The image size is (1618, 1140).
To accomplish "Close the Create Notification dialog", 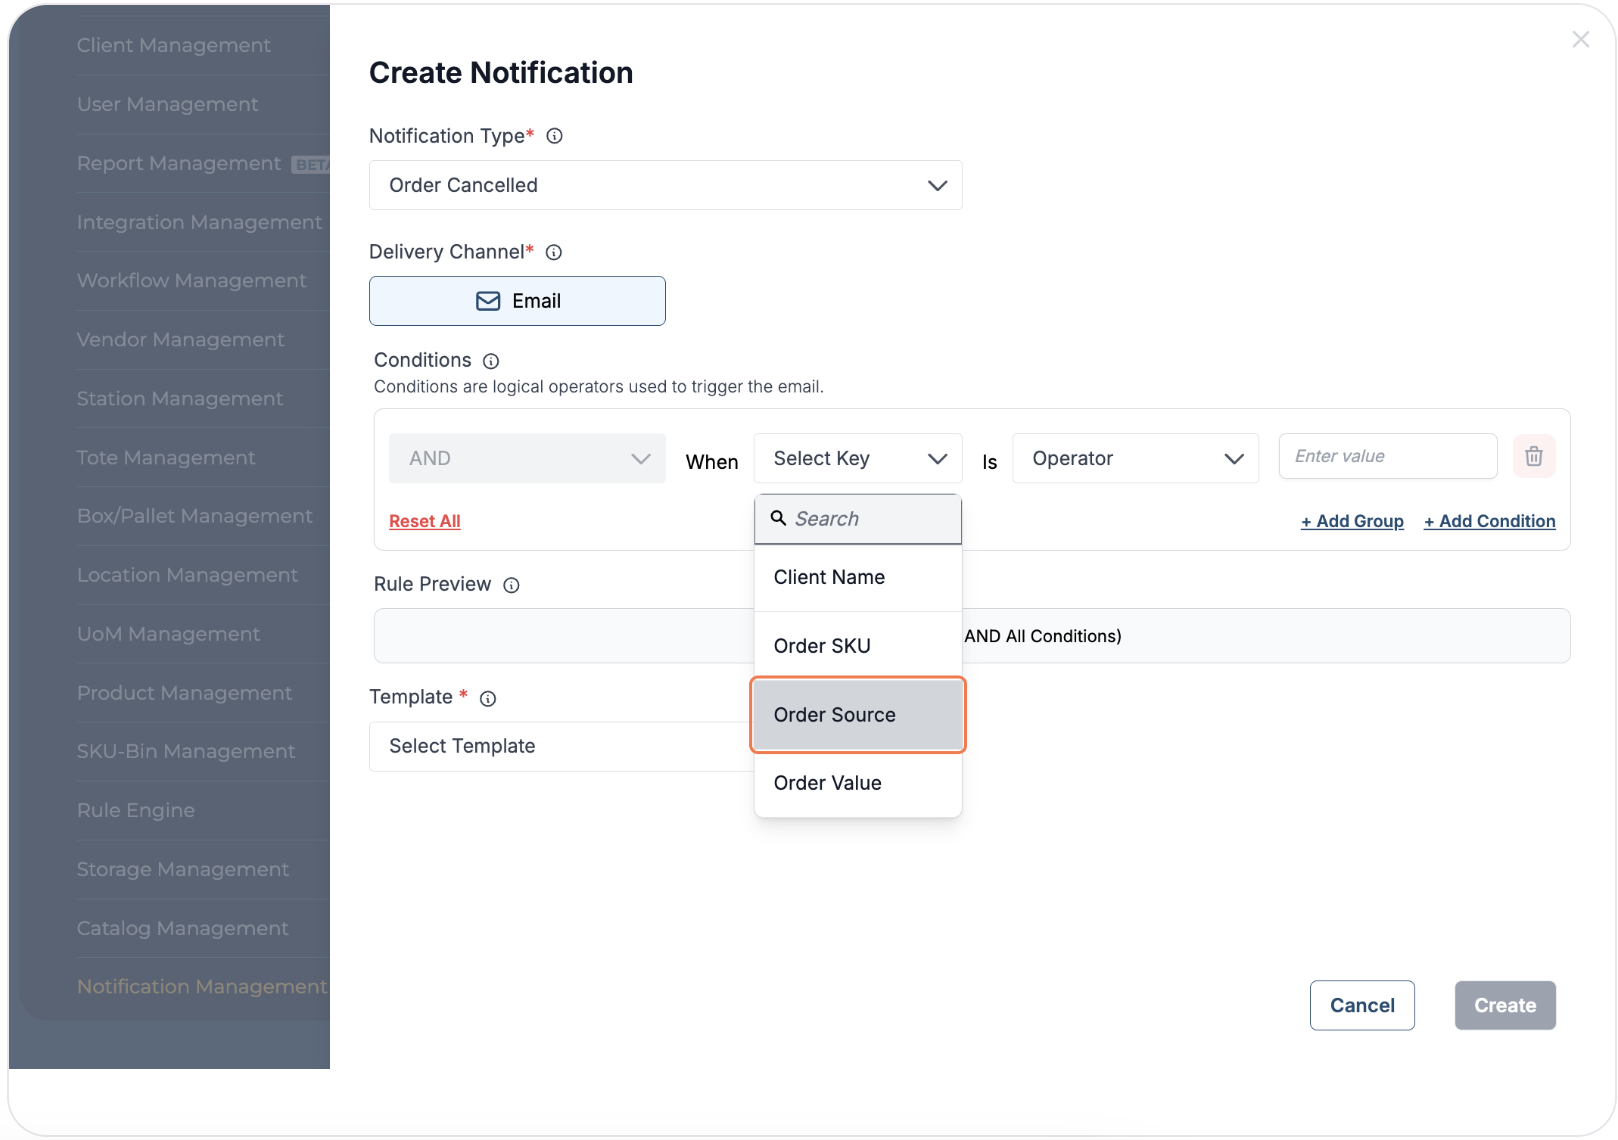I will pos(1580,40).
